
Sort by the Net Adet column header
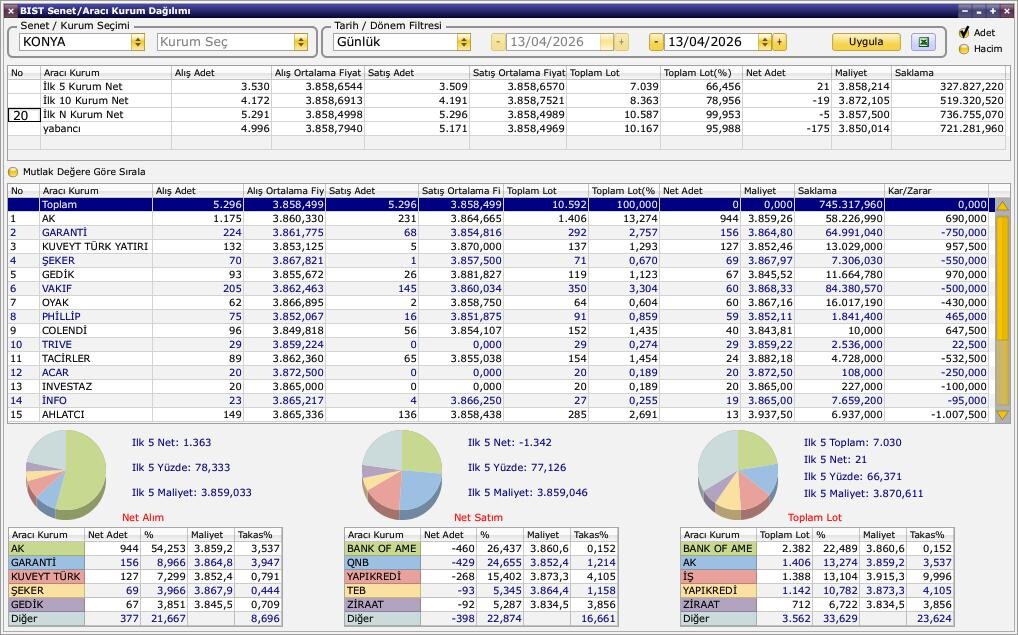point(699,191)
